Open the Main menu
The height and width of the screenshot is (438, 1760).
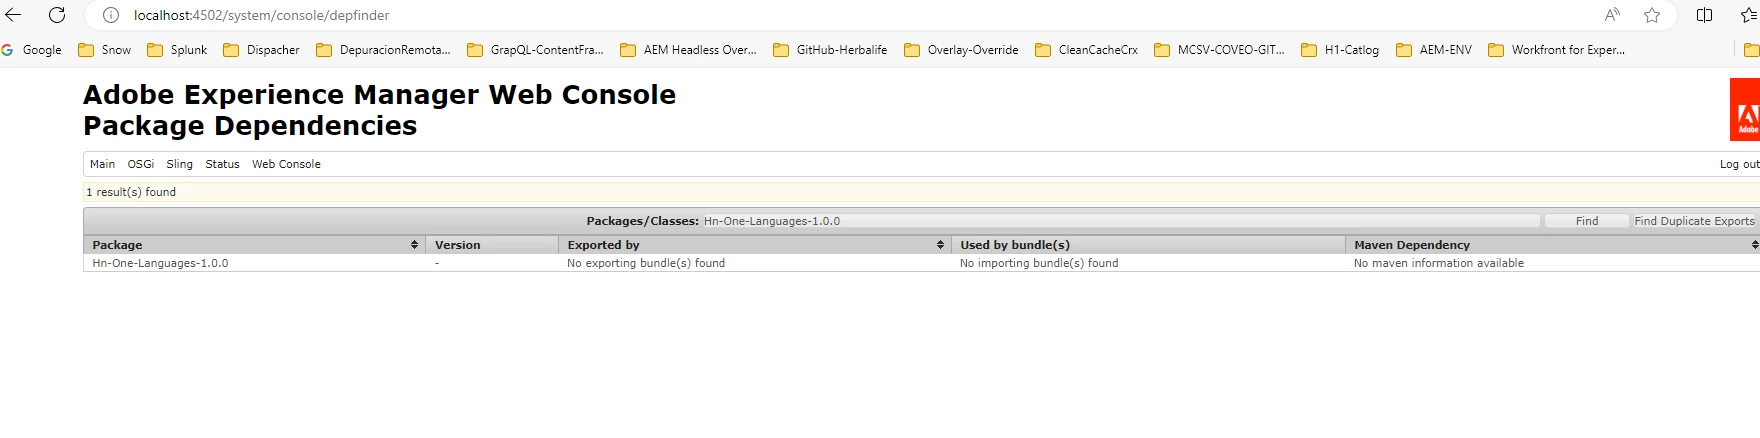[x=102, y=164]
